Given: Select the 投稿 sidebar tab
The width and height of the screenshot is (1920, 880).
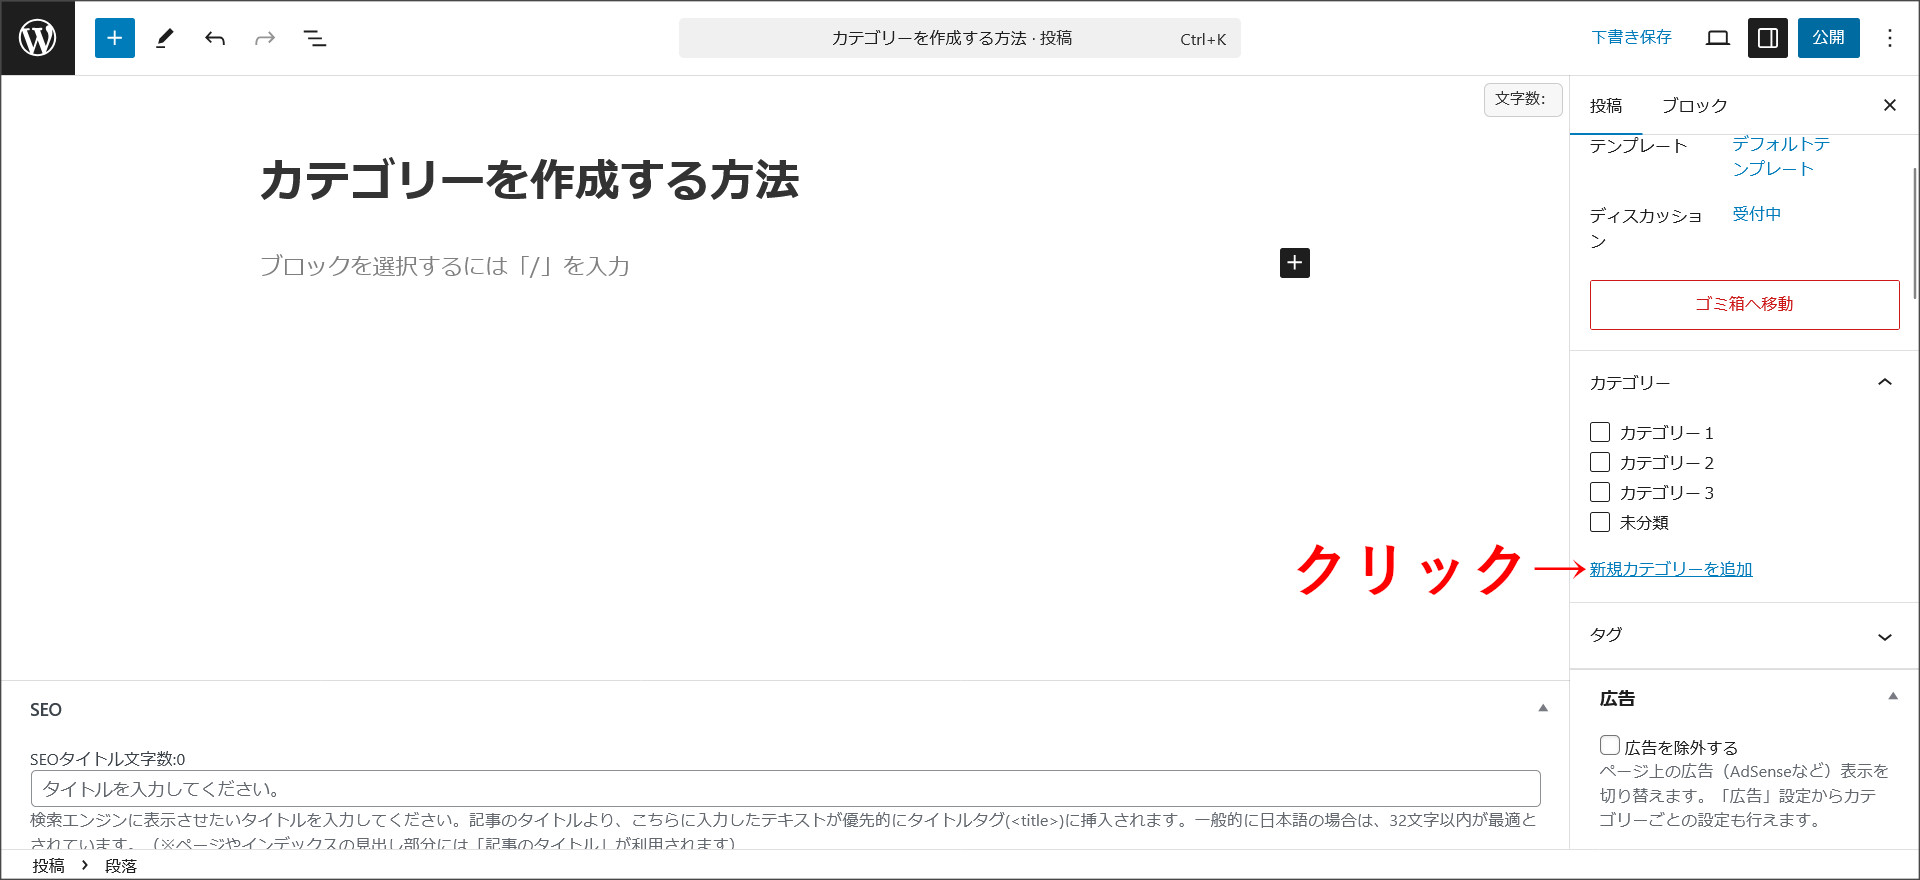Looking at the screenshot, I should point(1606,106).
